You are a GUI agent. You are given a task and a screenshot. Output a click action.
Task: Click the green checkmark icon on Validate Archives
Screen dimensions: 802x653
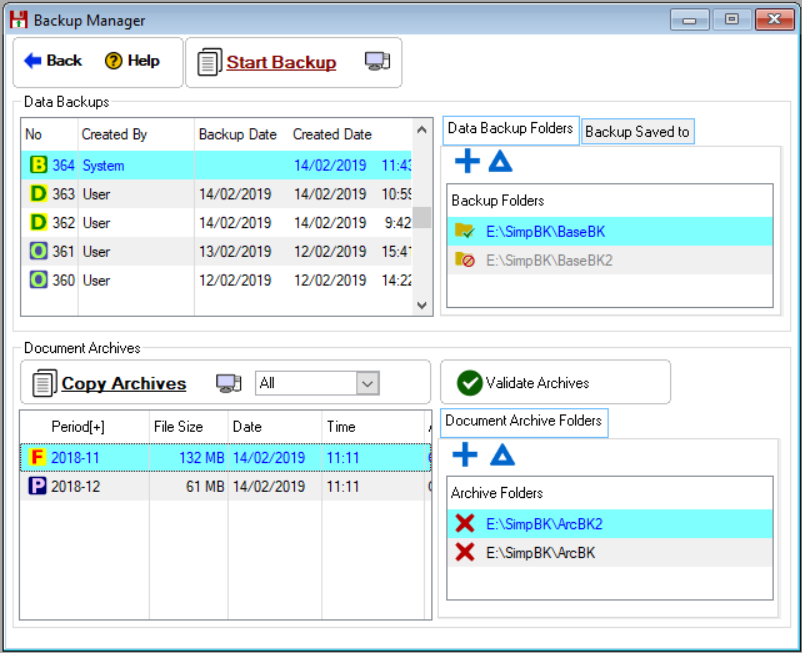pyautogui.click(x=470, y=381)
